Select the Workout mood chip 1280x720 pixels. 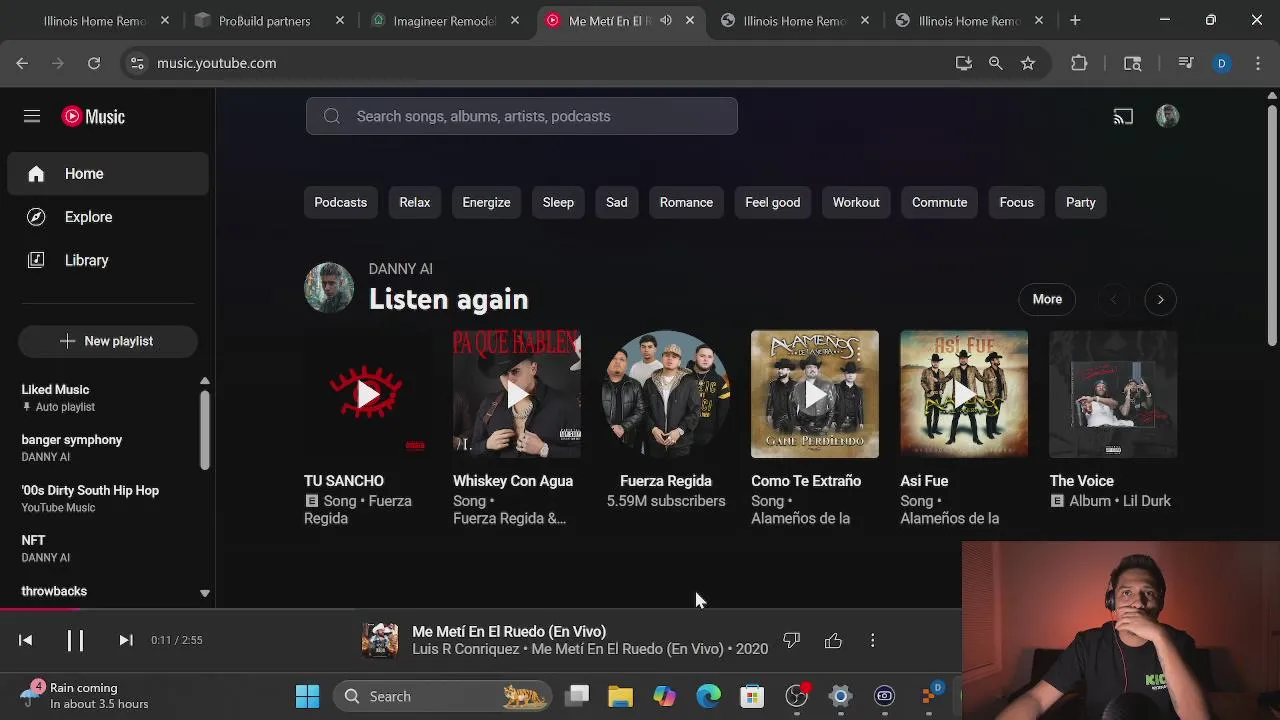coord(856,202)
